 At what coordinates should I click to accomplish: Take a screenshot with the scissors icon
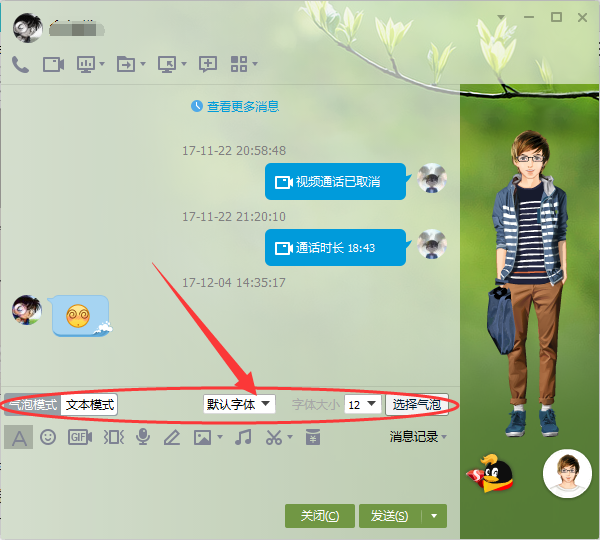(x=274, y=437)
